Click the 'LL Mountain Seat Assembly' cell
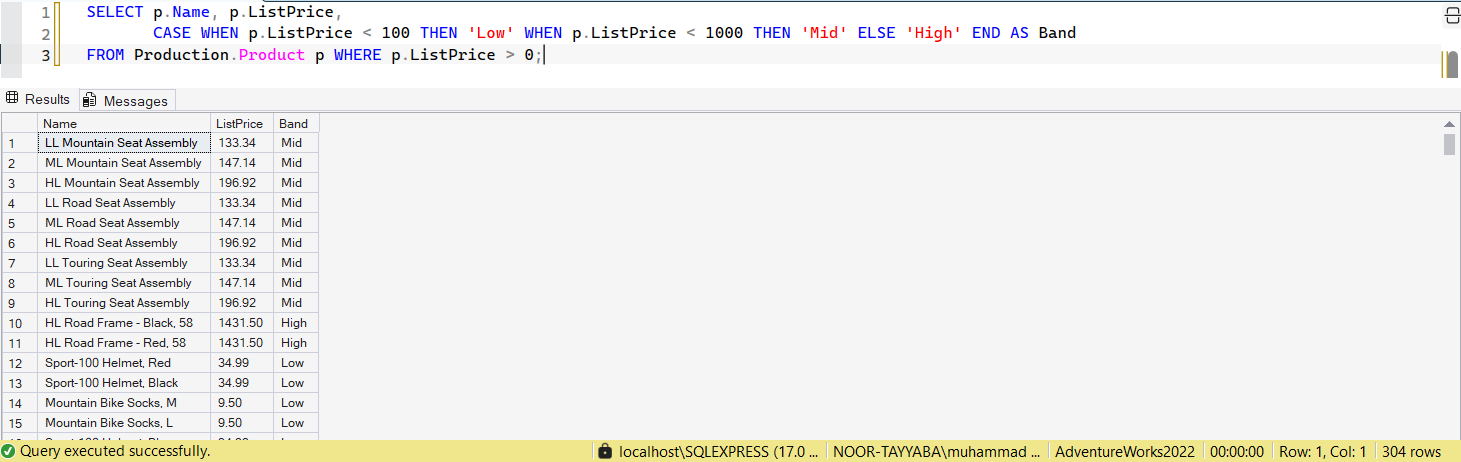Screen dimensions: 1461x462 124,143
